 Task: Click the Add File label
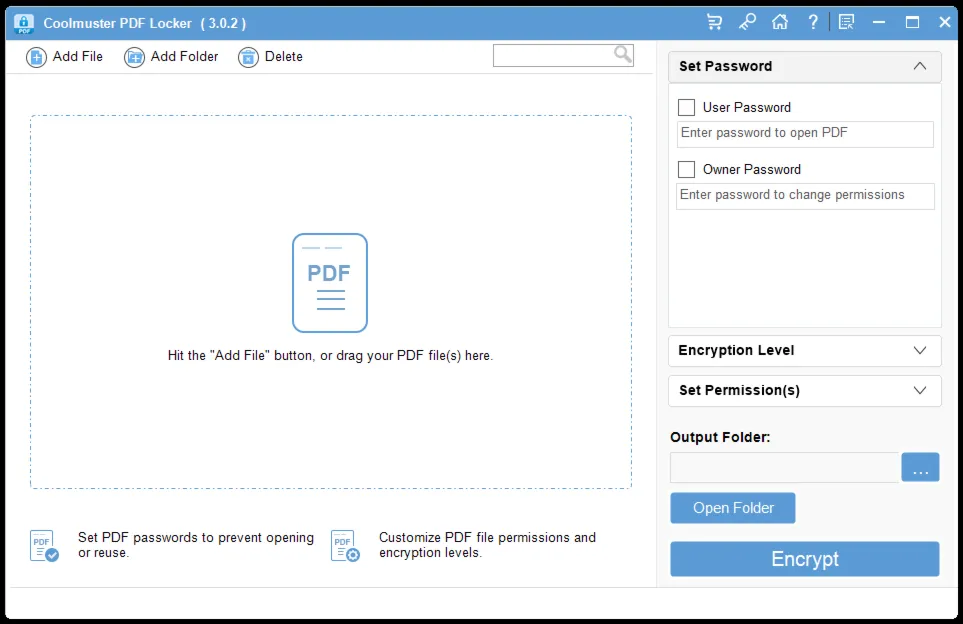pyautogui.click(x=77, y=57)
